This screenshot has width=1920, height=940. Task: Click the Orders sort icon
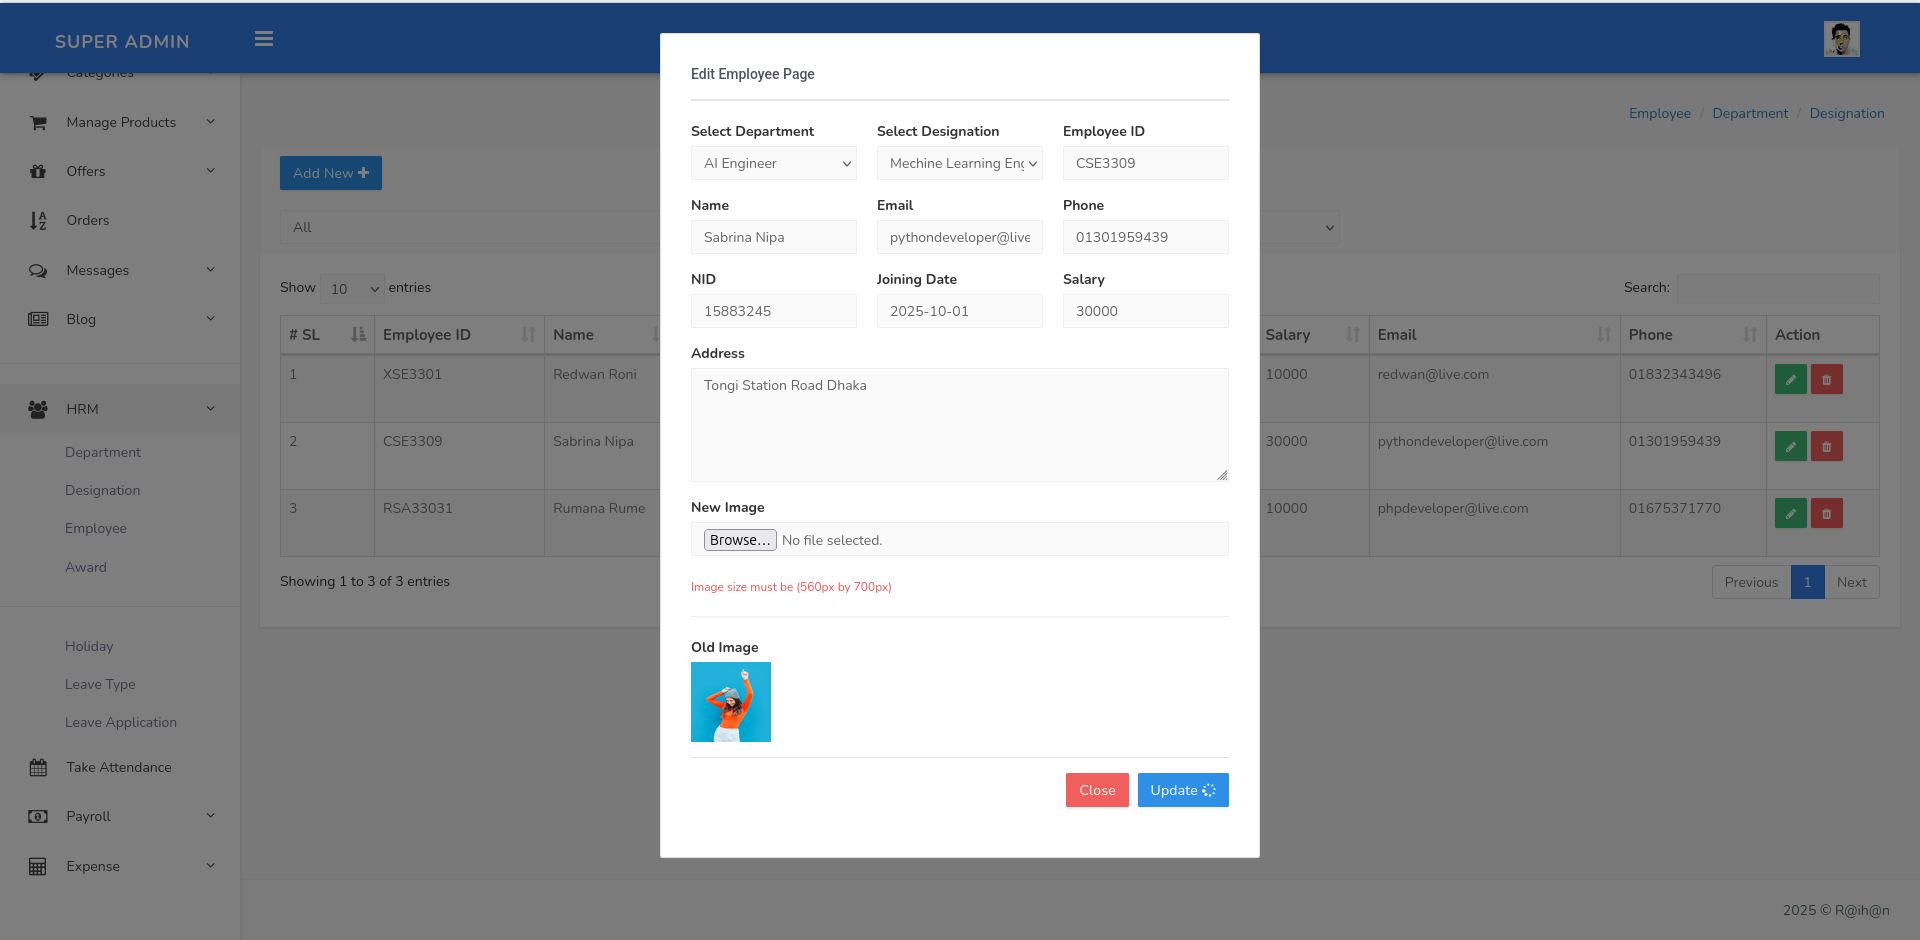(38, 221)
